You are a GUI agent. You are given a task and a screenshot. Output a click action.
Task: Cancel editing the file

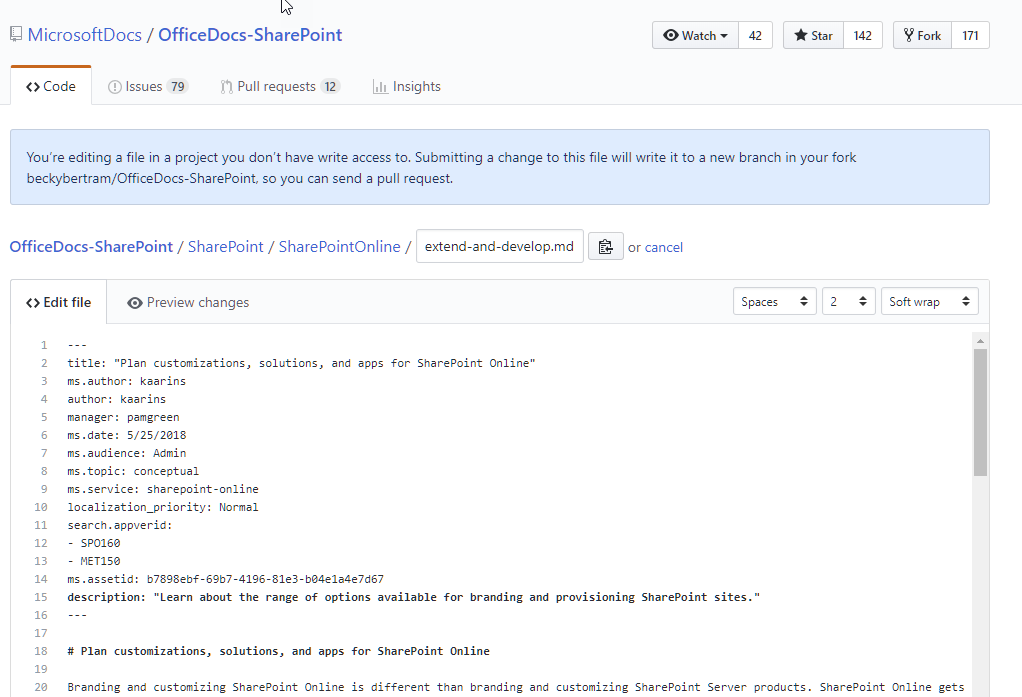click(664, 247)
